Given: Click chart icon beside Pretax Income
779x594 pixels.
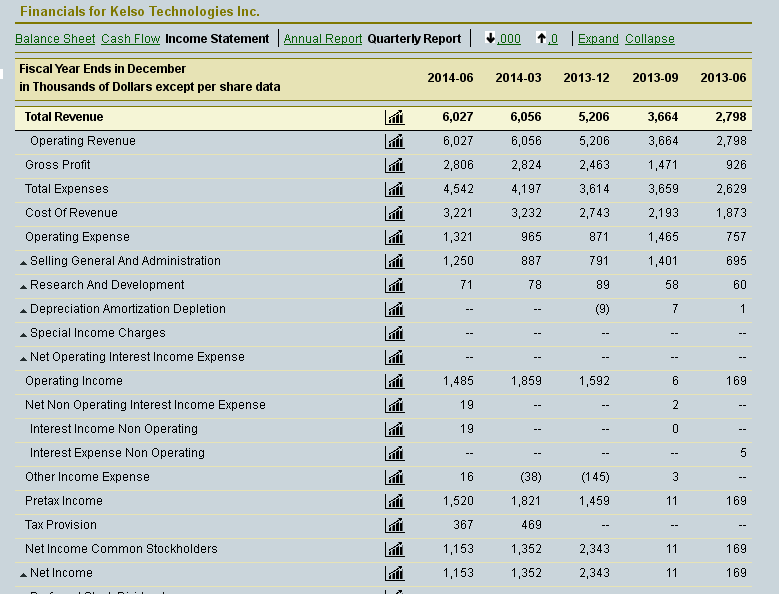Looking at the screenshot, I should coord(395,501).
